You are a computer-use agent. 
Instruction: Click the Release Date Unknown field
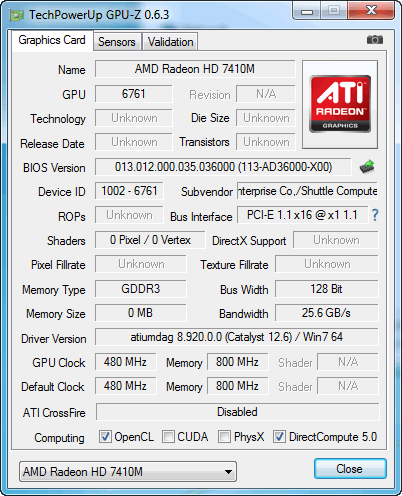134,142
